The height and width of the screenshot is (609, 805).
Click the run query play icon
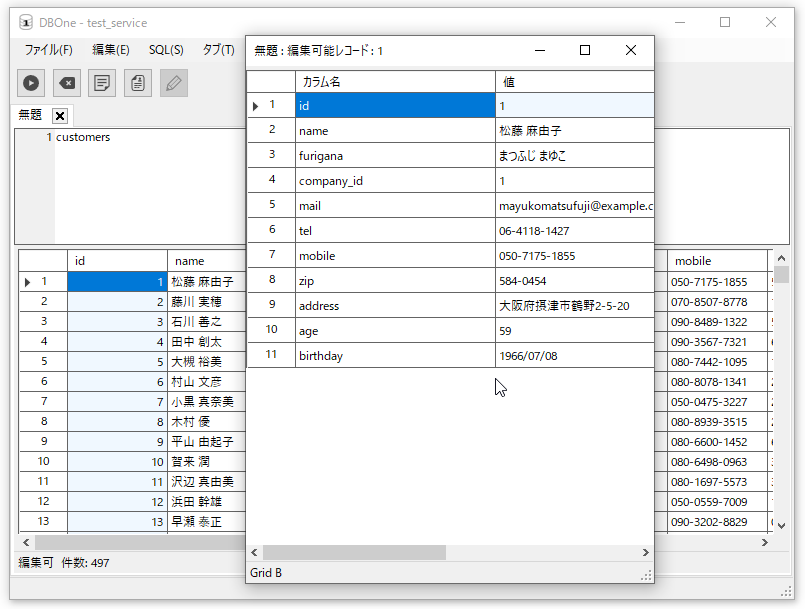[x=31, y=84]
